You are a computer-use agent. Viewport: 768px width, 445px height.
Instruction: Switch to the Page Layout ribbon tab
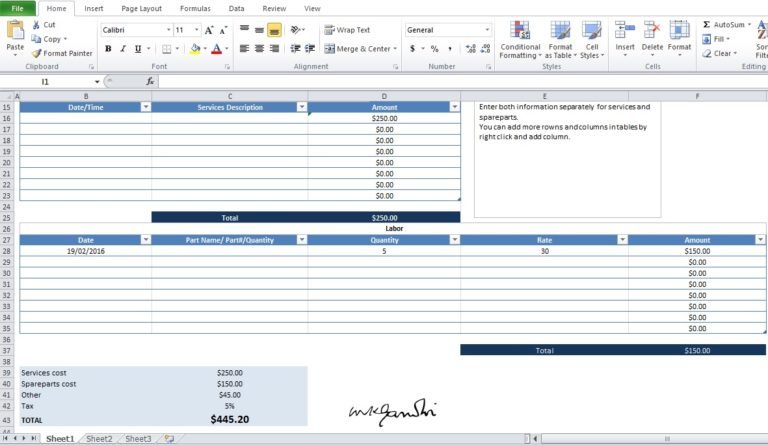coord(141,8)
